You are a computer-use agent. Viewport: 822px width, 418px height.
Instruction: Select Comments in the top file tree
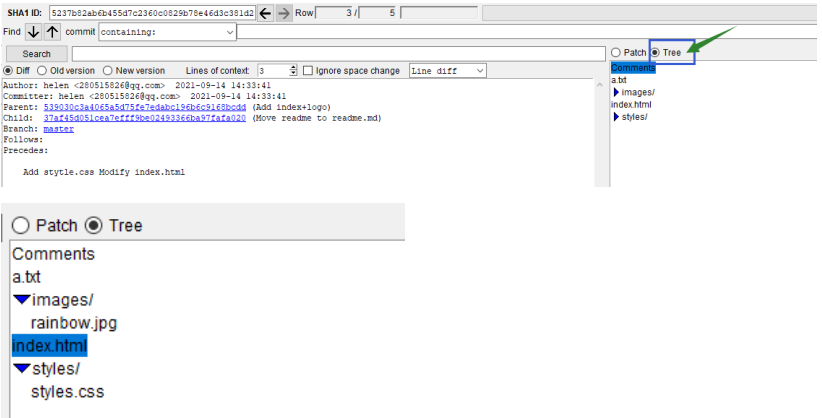[x=633, y=68]
